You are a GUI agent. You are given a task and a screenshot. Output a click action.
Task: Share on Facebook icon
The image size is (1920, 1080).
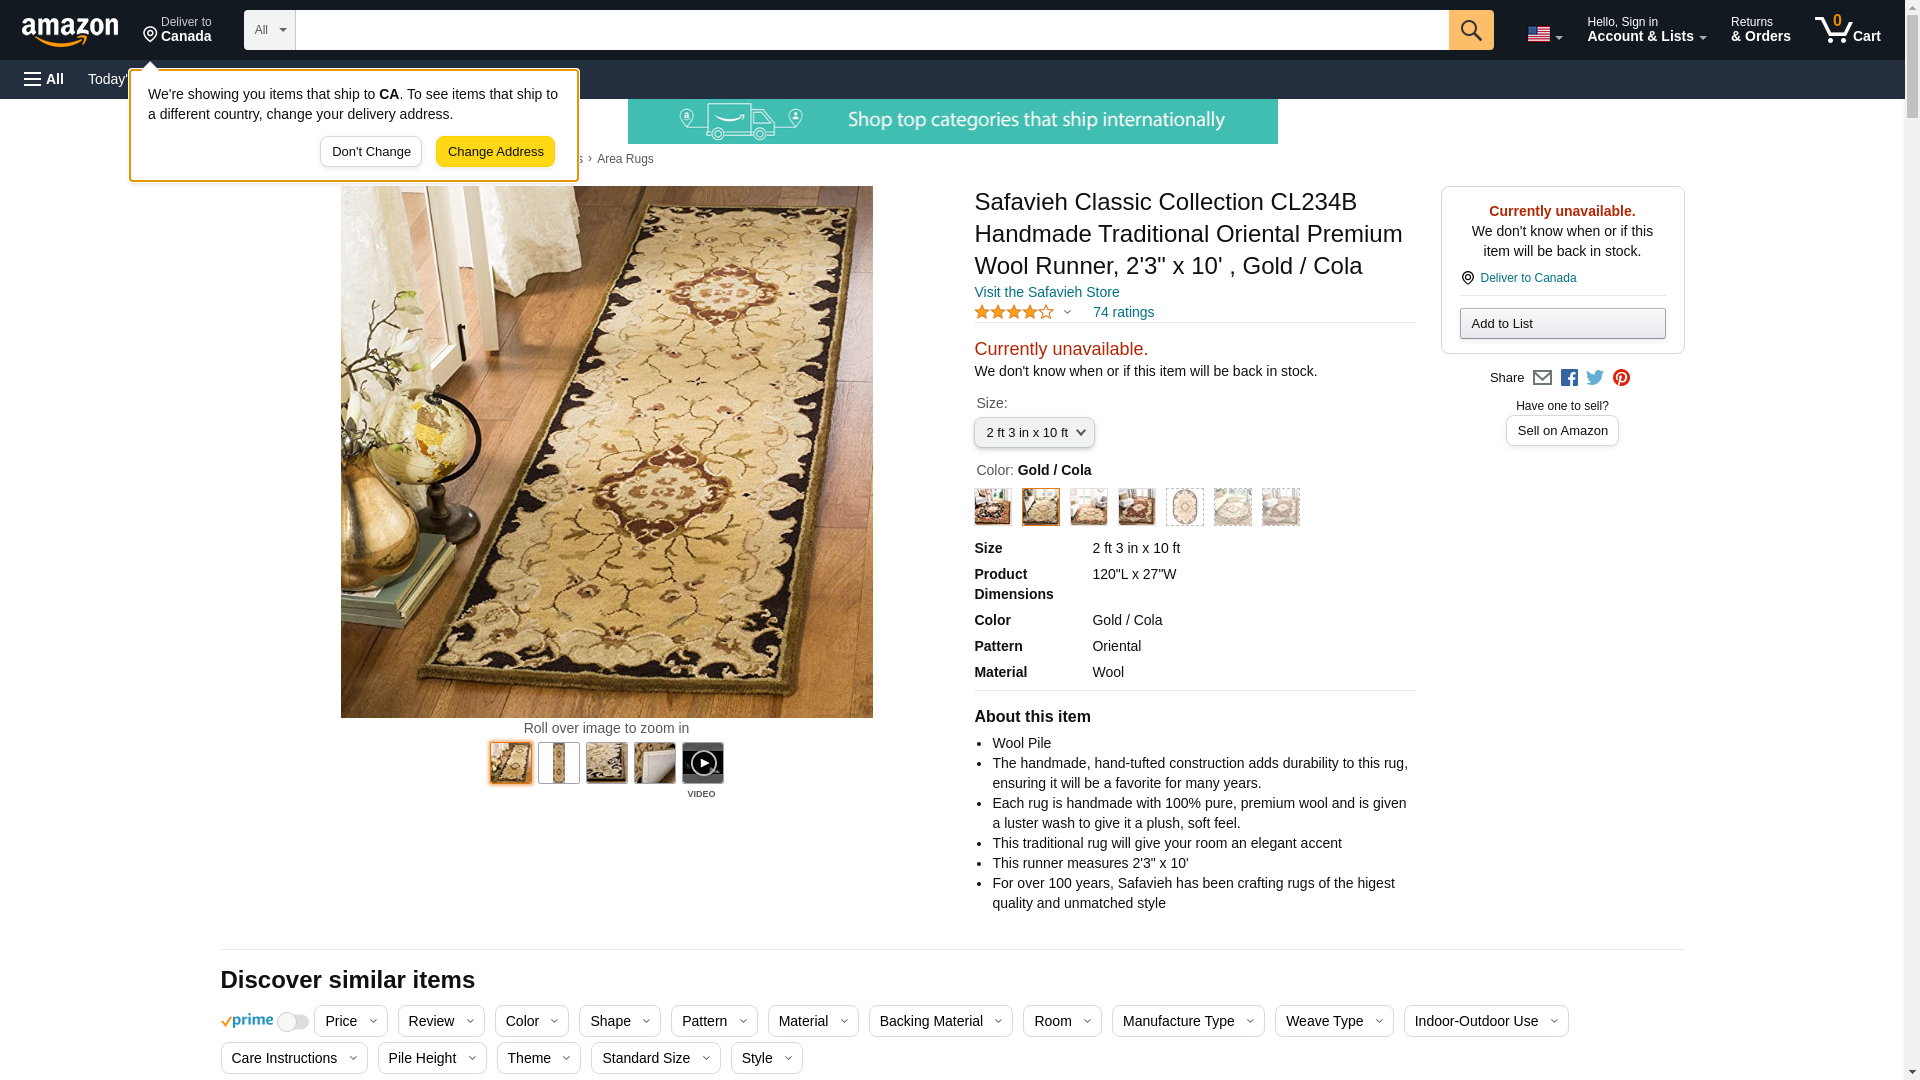pos(1569,378)
